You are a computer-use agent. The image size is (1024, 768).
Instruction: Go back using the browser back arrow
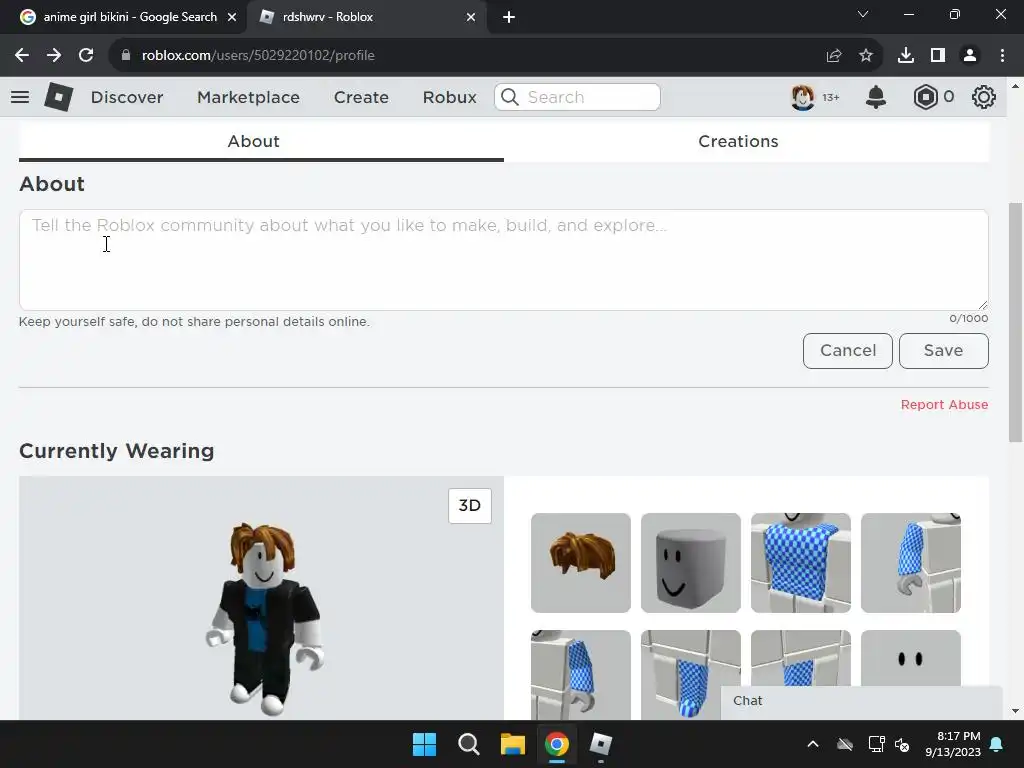tap(22, 56)
